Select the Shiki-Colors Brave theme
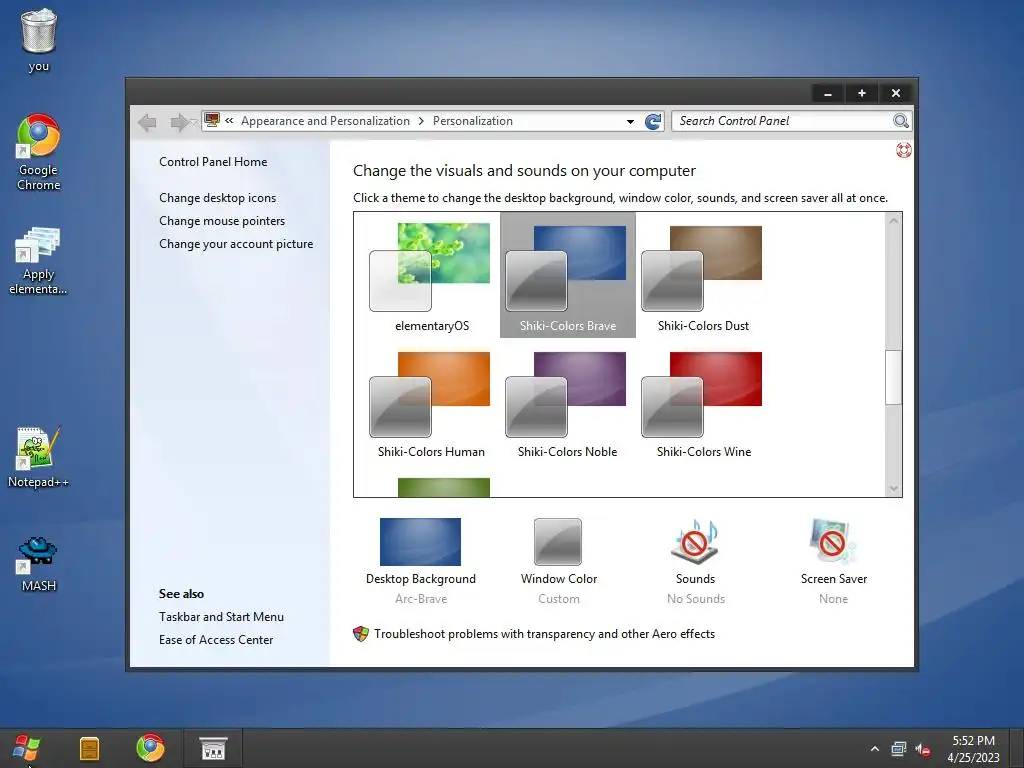1024x768 pixels. coord(568,276)
